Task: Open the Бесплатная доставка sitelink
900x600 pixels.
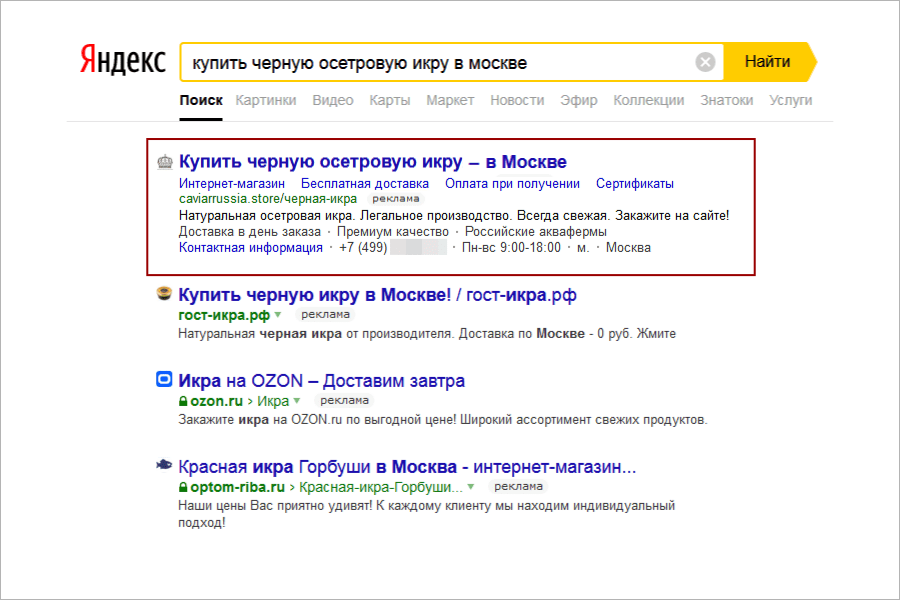Action: tap(365, 183)
